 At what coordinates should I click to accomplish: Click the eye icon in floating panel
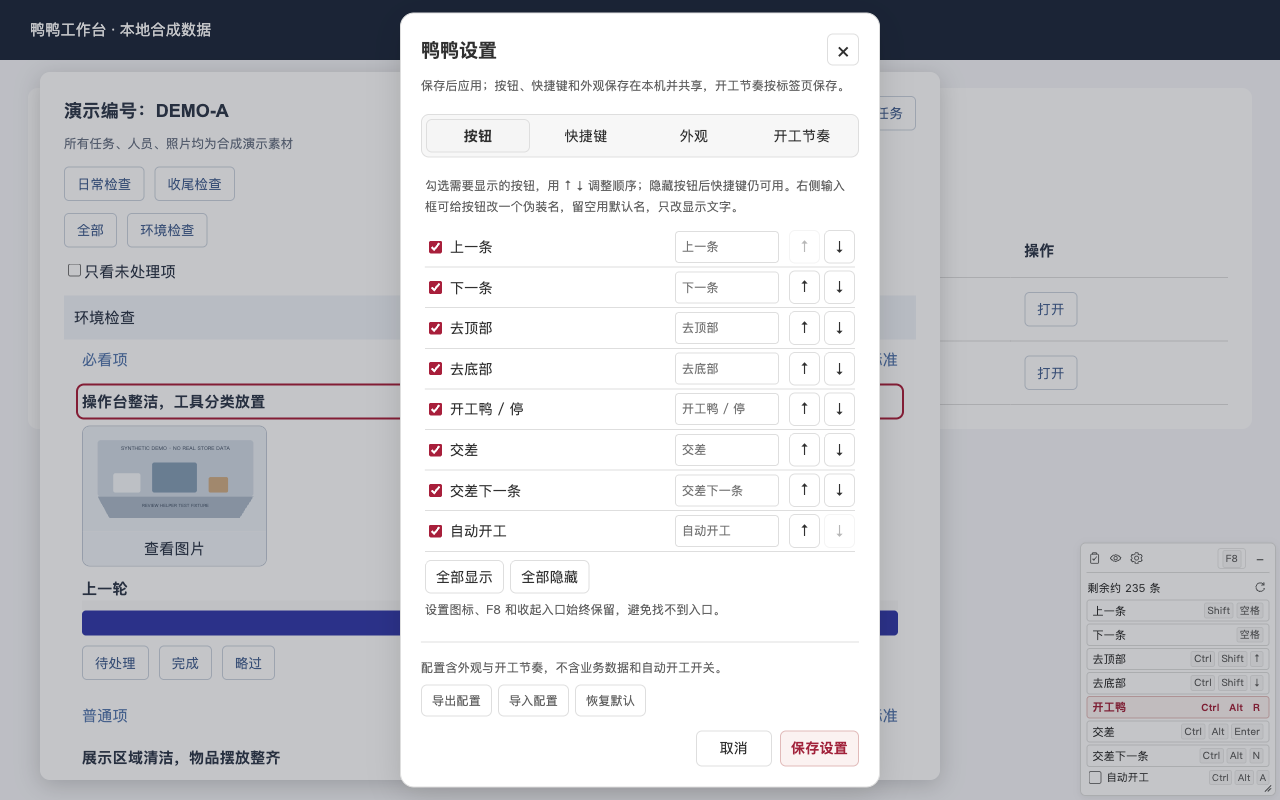click(1116, 558)
